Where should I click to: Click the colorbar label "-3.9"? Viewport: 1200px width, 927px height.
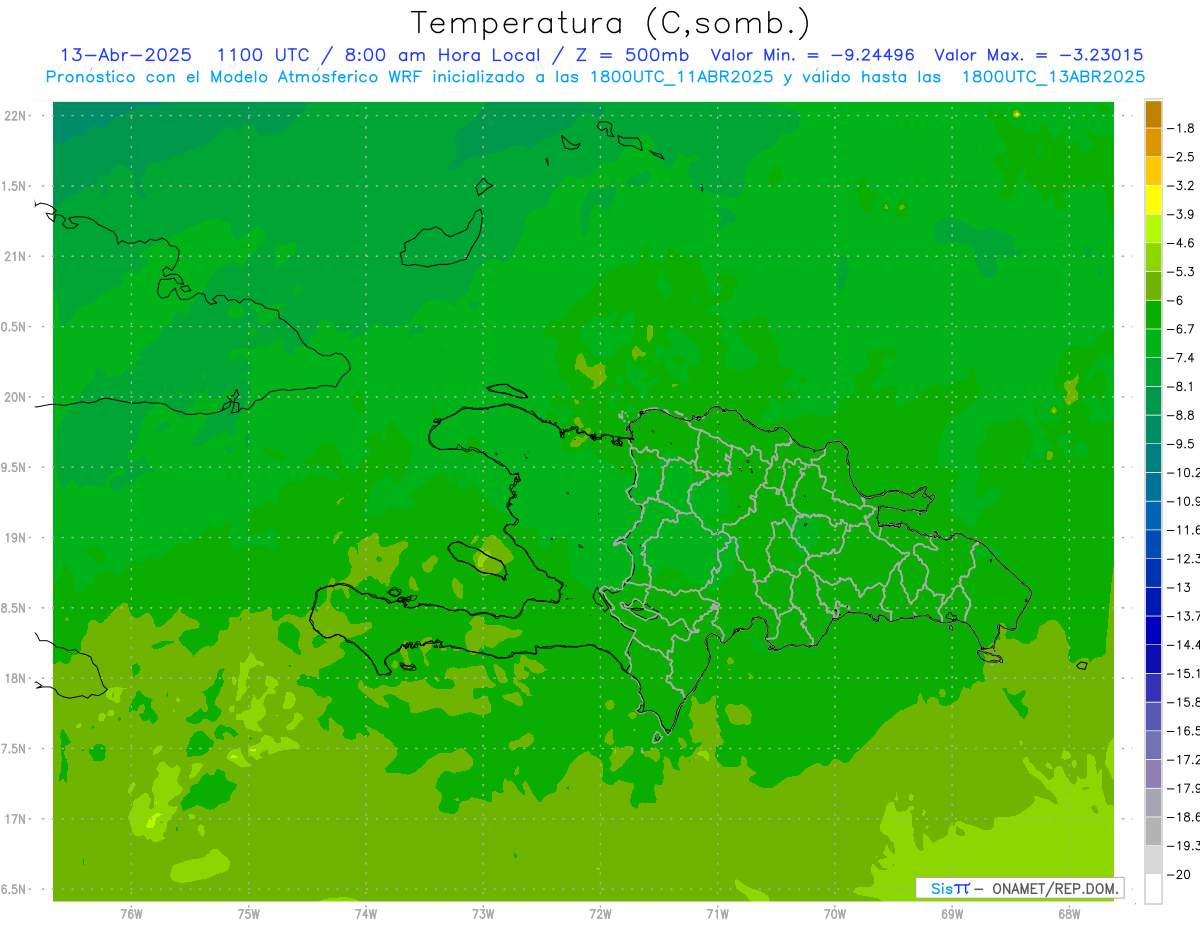[x=1181, y=214]
